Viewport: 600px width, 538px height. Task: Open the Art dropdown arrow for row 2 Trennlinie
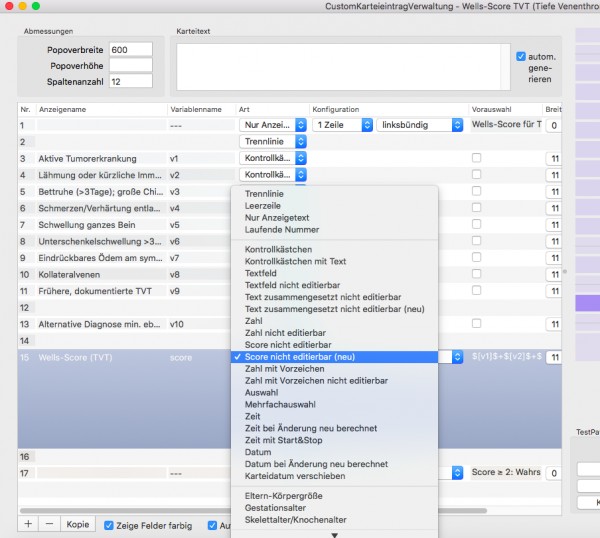[x=301, y=142]
